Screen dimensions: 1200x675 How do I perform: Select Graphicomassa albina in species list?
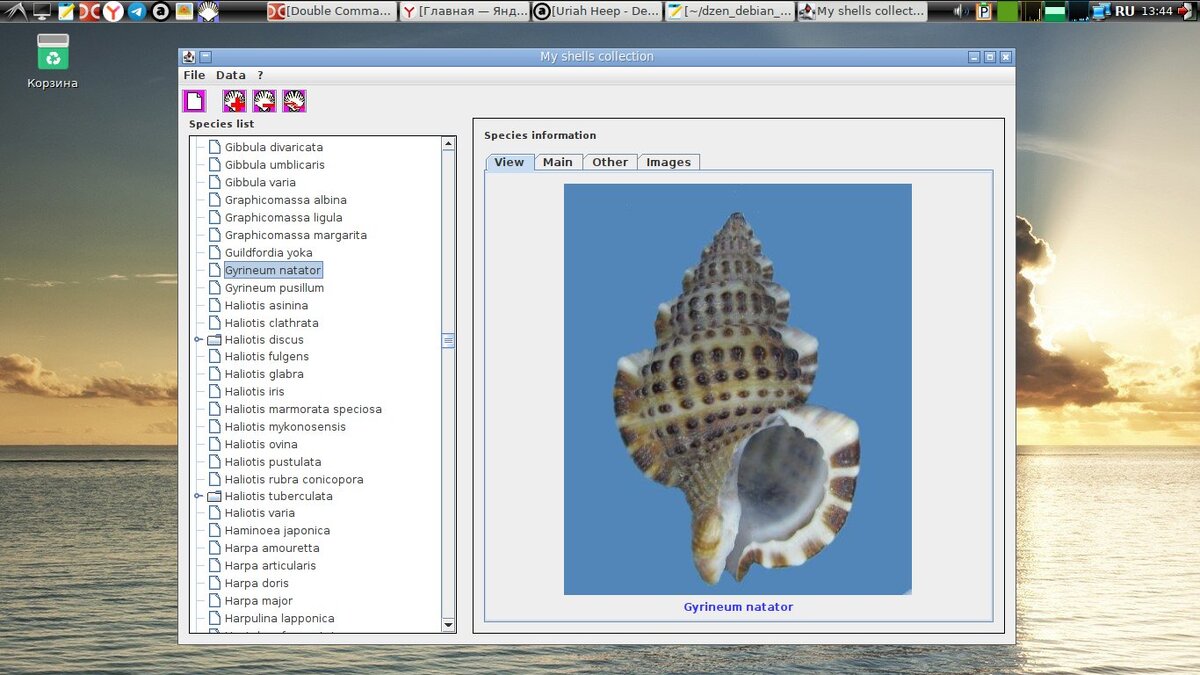pos(286,200)
